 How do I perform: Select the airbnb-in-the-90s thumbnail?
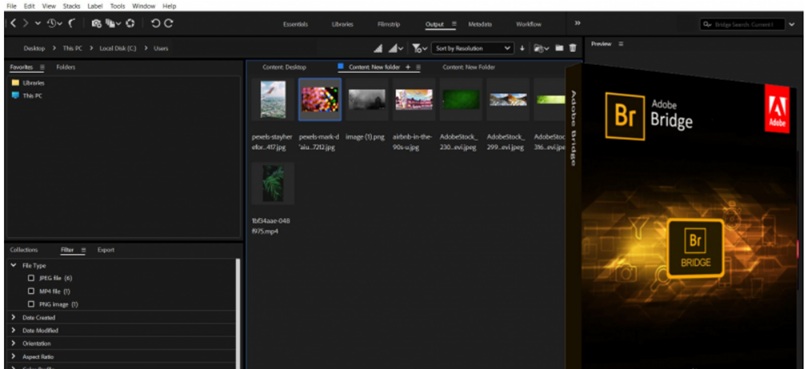(x=414, y=100)
